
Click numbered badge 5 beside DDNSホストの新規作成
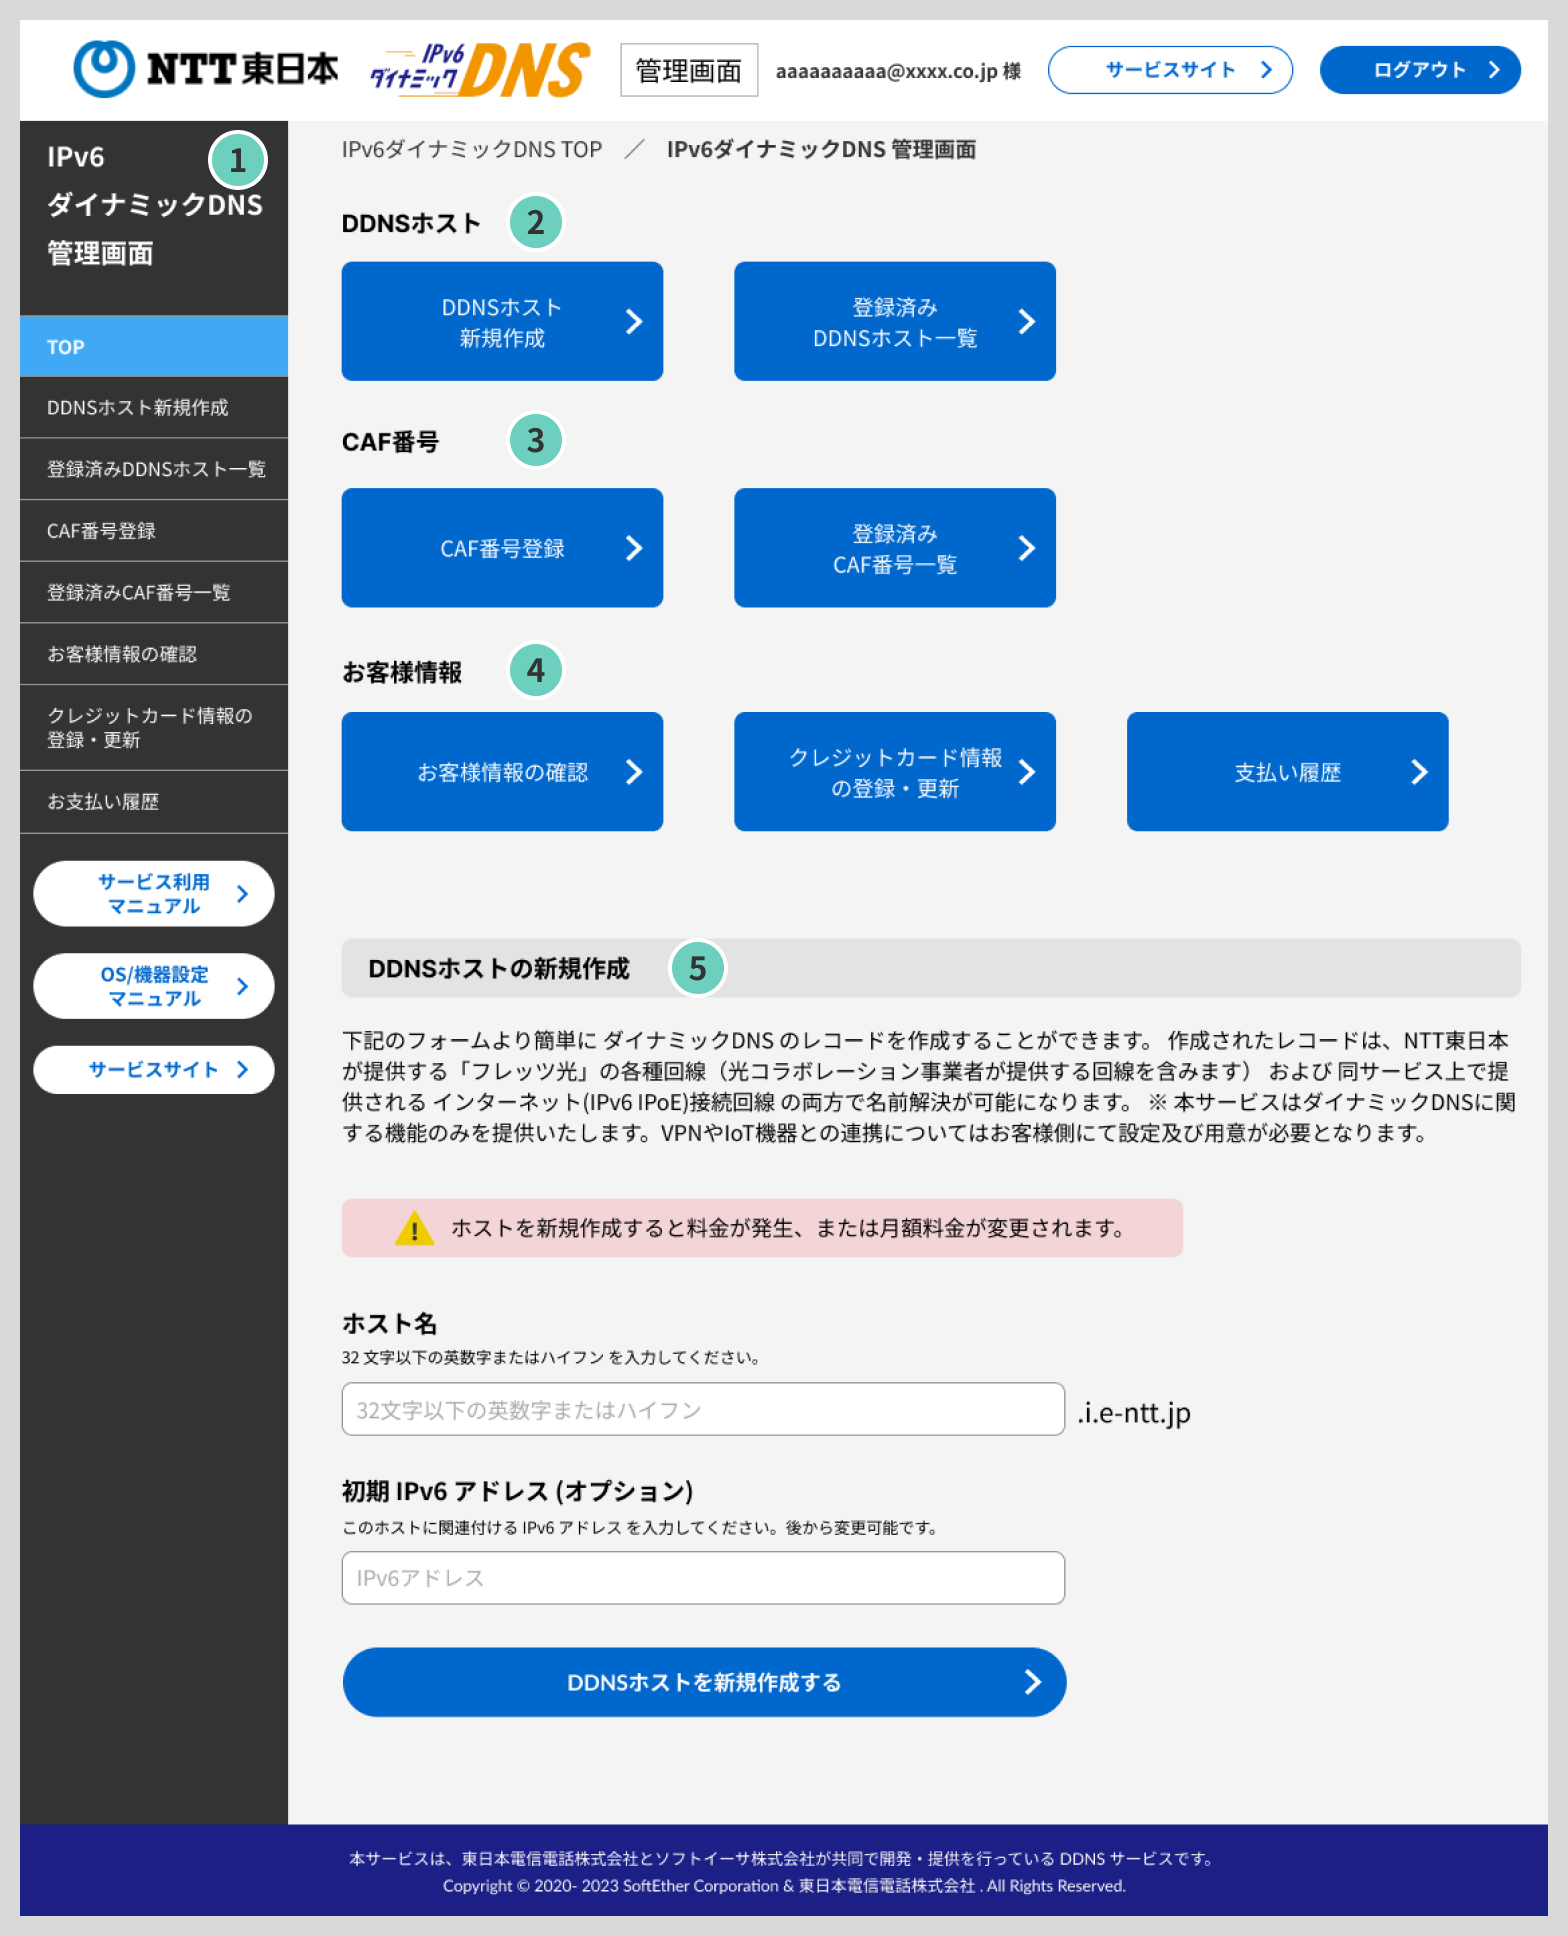pyautogui.click(x=697, y=968)
